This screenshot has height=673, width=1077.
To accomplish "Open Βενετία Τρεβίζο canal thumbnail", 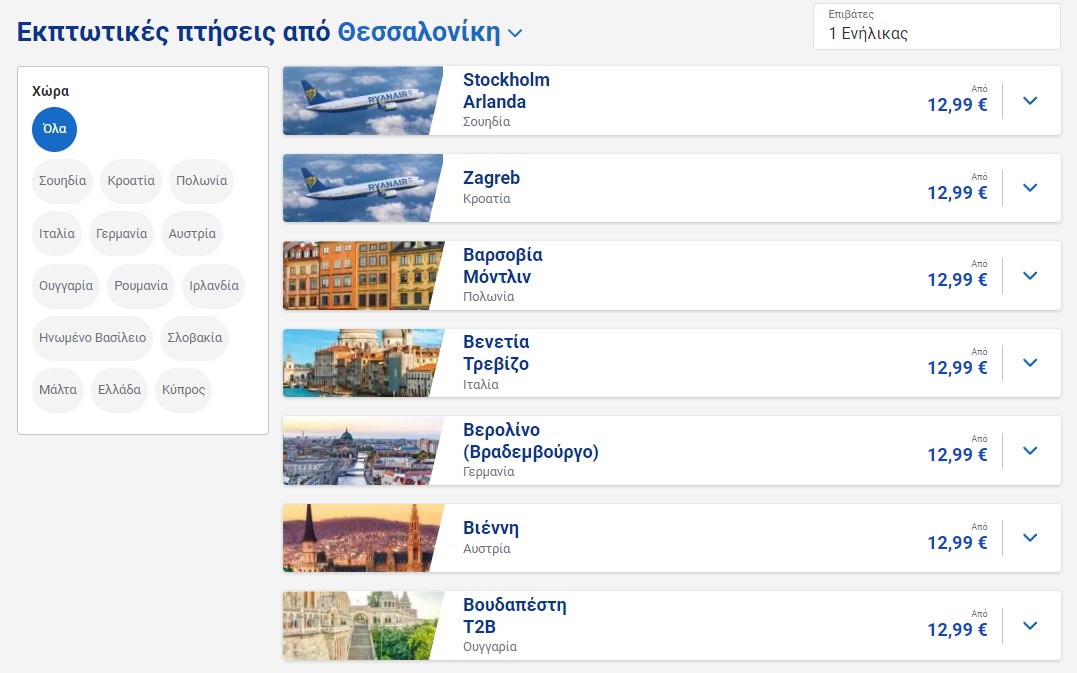I will click(363, 363).
